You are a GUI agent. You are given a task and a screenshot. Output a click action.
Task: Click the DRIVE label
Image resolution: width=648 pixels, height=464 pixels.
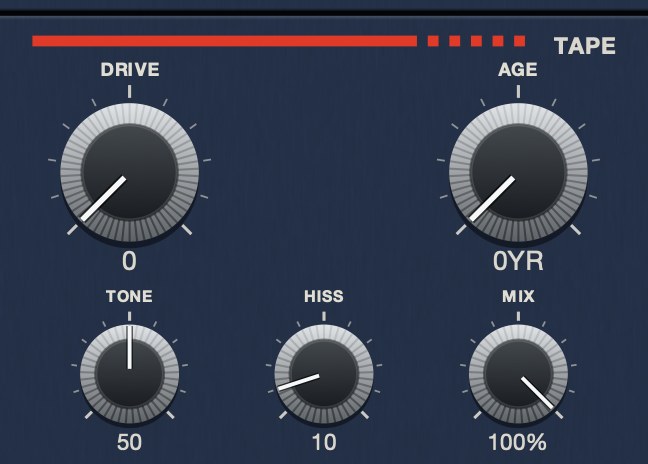(130, 69)
